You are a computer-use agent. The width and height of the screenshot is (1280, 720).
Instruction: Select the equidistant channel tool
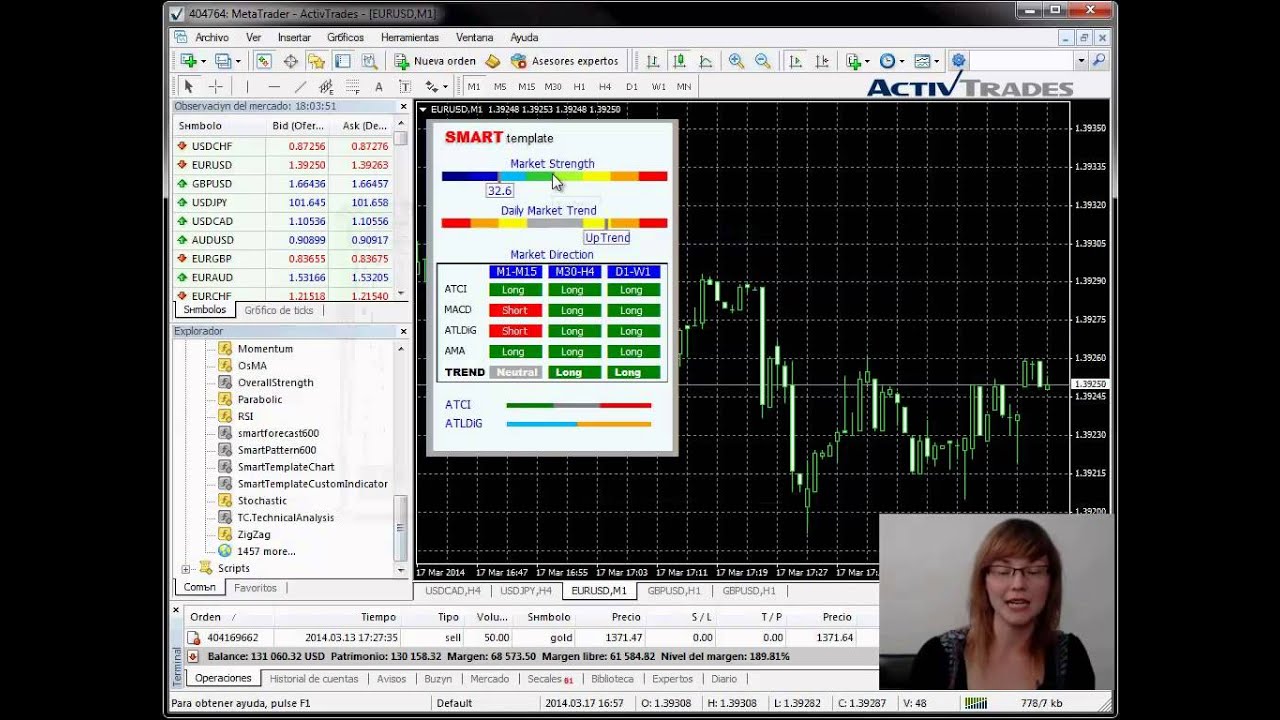click(326, 87)
